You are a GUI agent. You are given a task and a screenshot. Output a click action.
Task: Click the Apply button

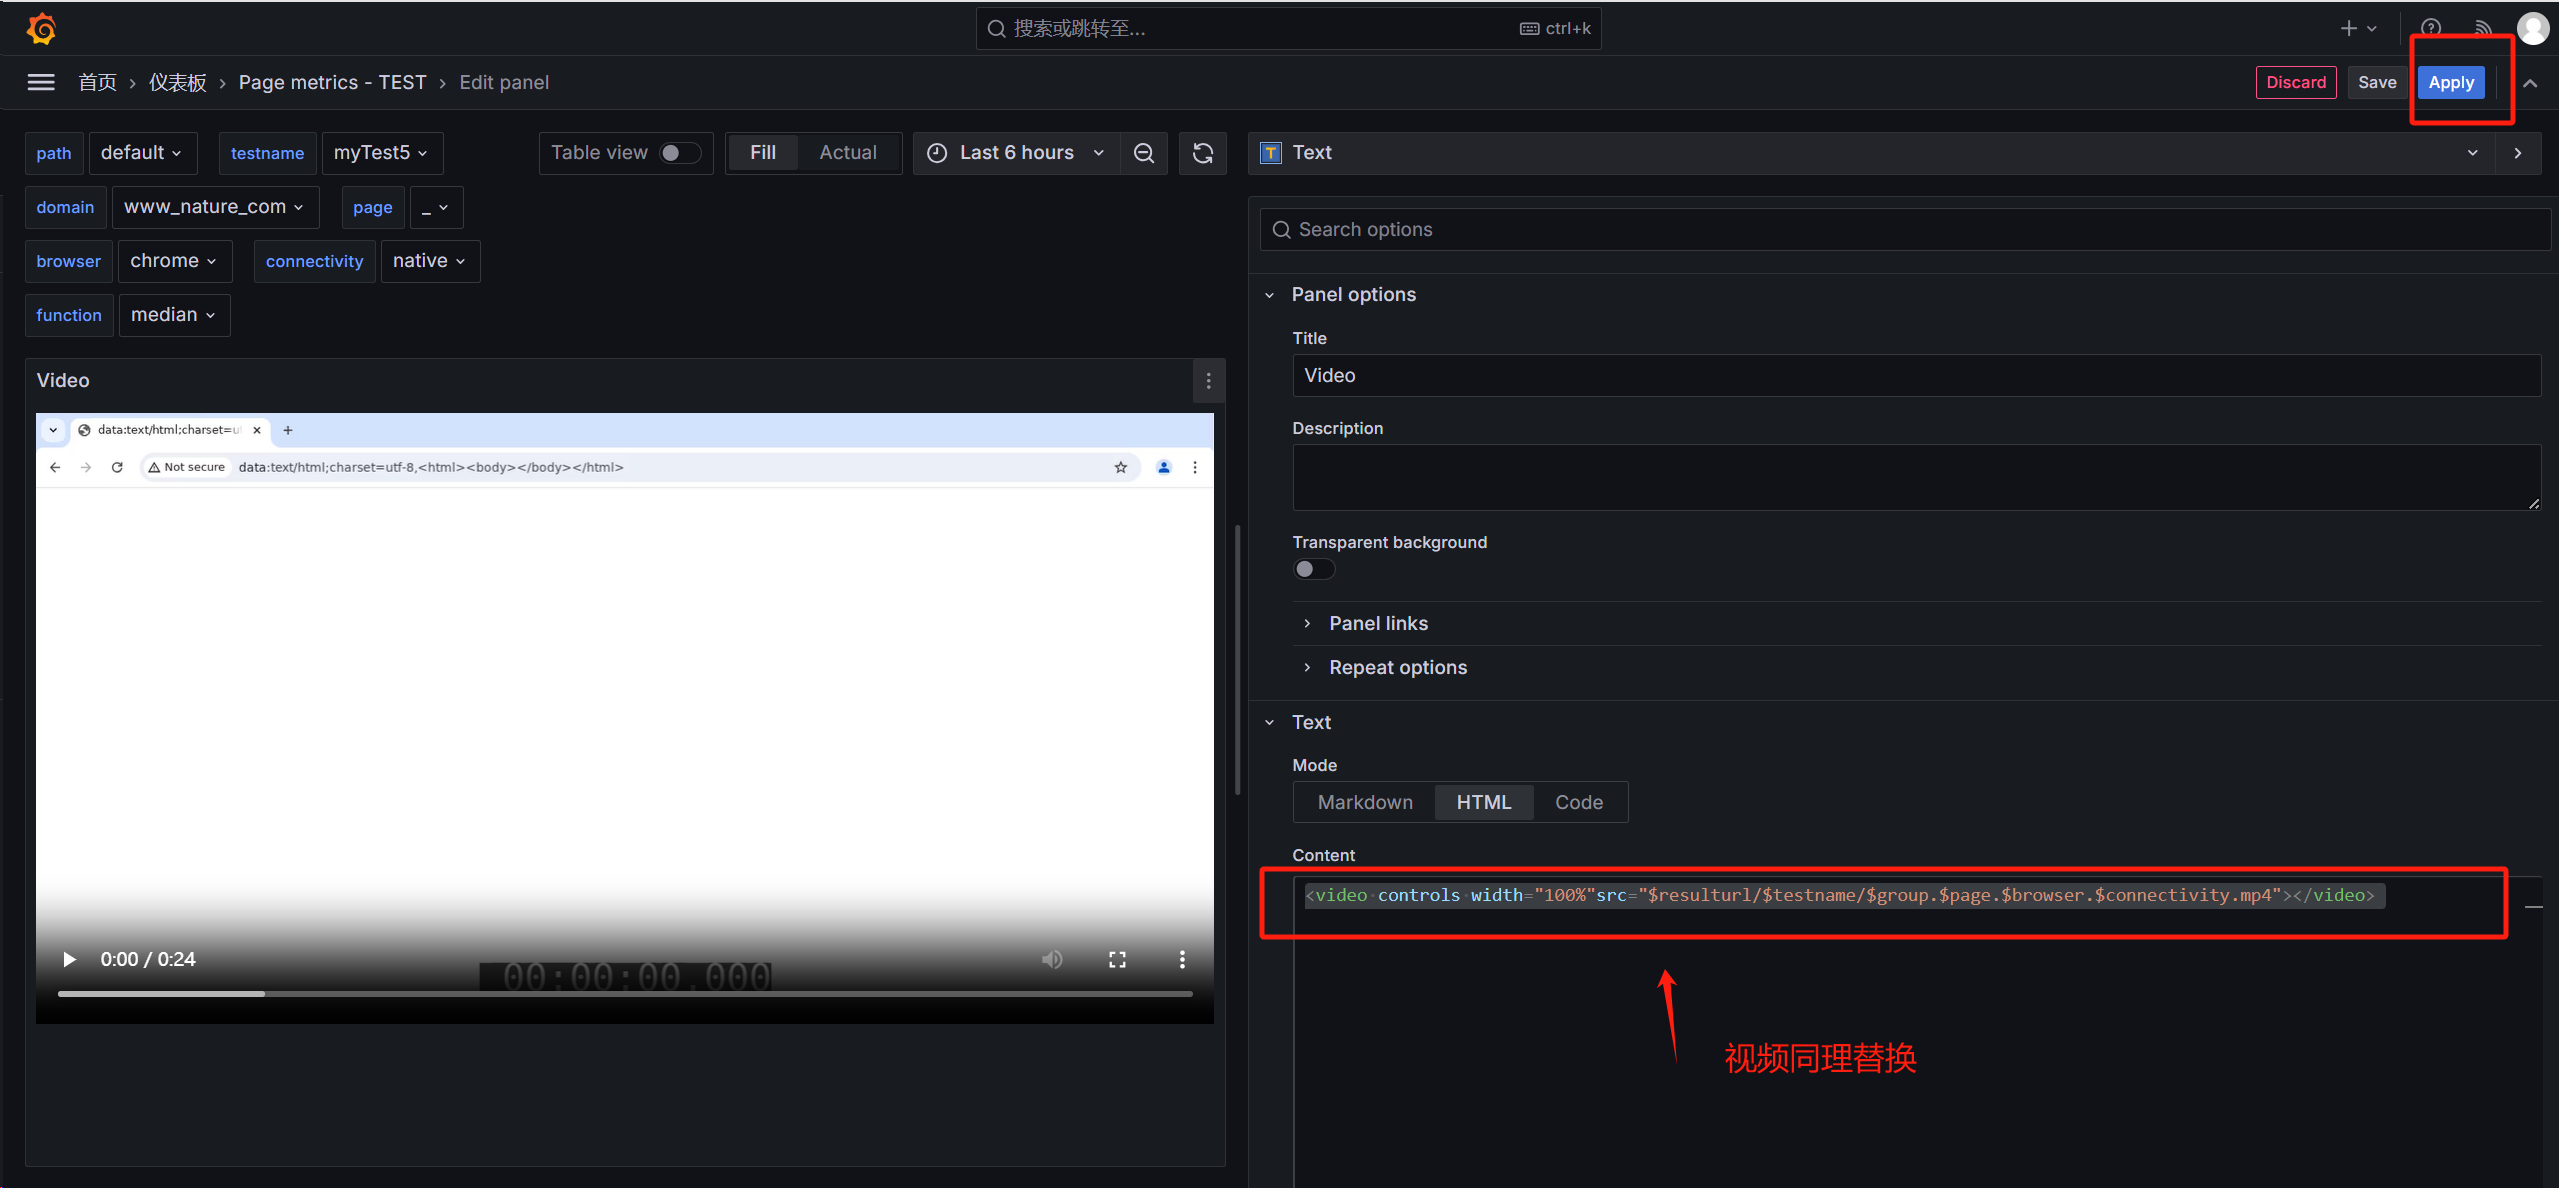2450,82
